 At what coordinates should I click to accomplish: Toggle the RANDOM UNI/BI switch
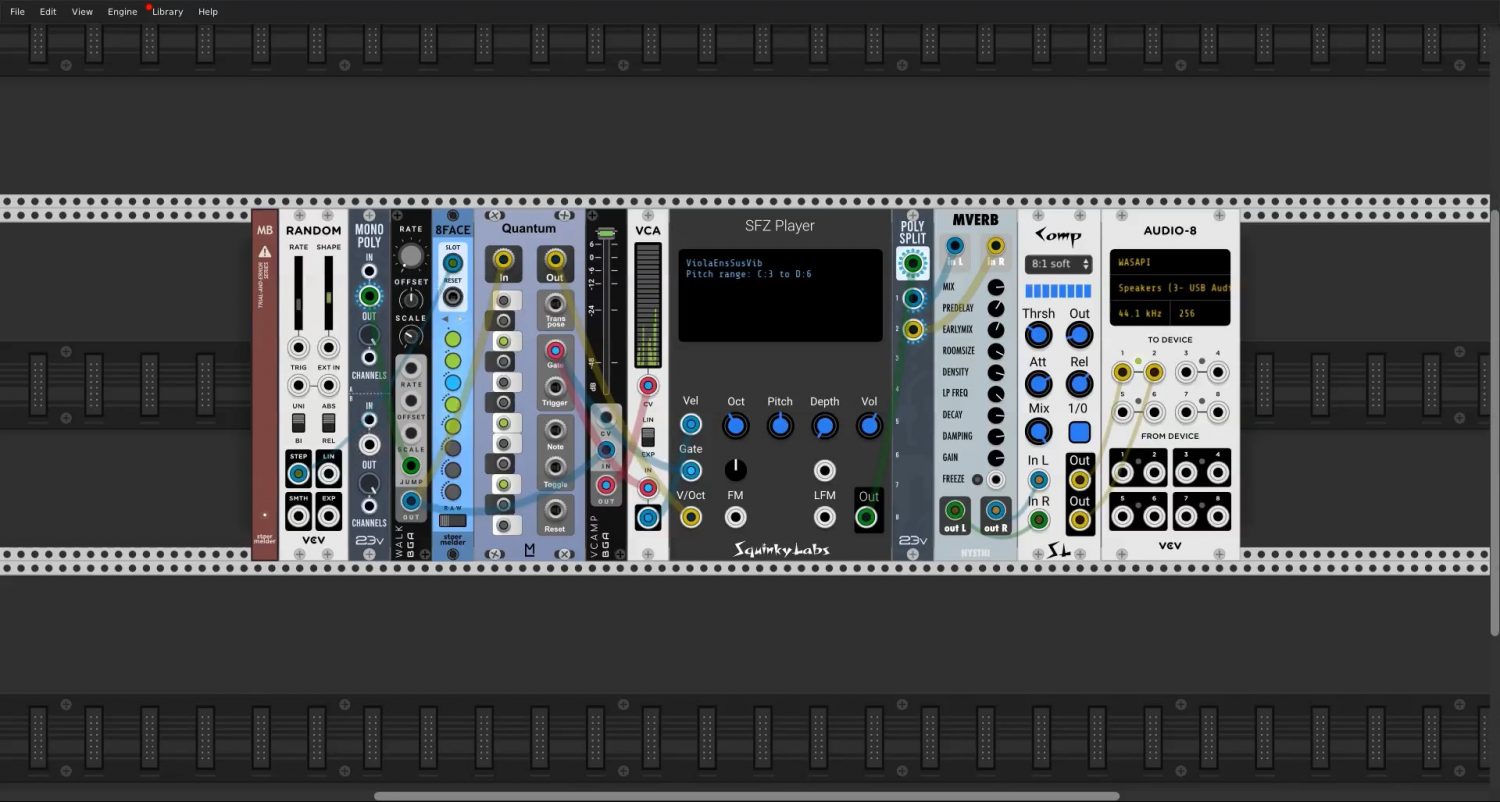(298, 423)
